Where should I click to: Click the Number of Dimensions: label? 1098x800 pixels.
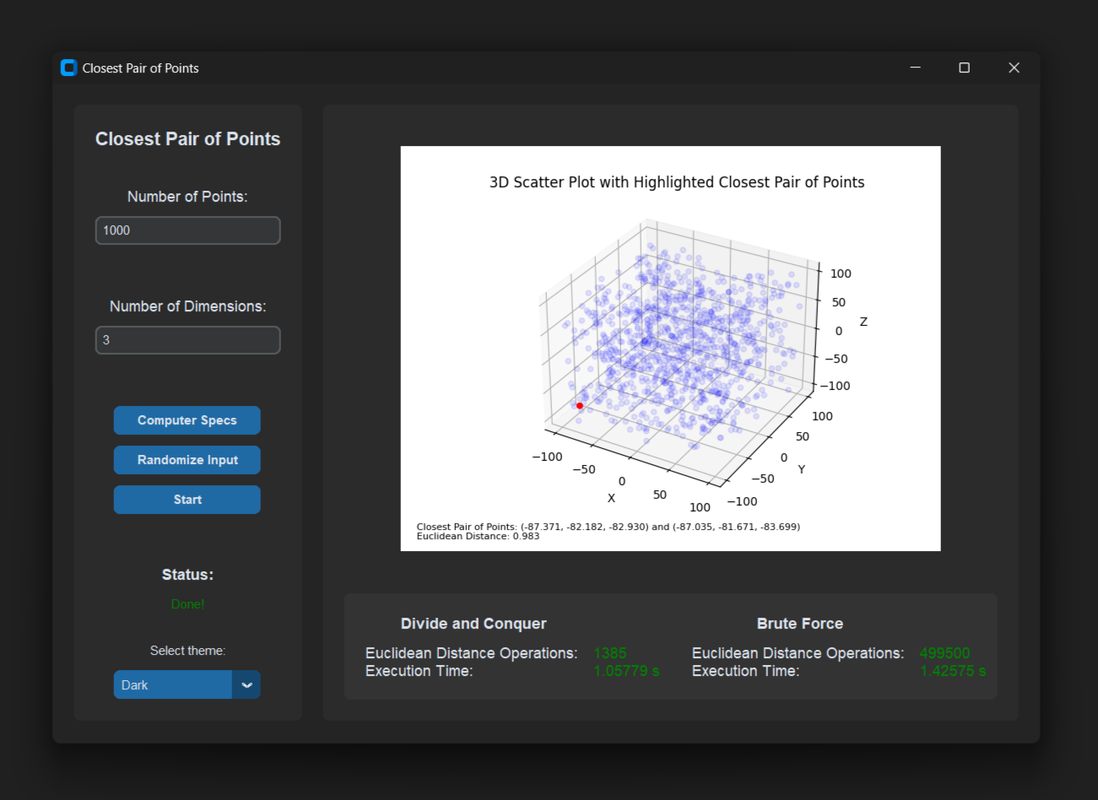(x=188, y=306)
